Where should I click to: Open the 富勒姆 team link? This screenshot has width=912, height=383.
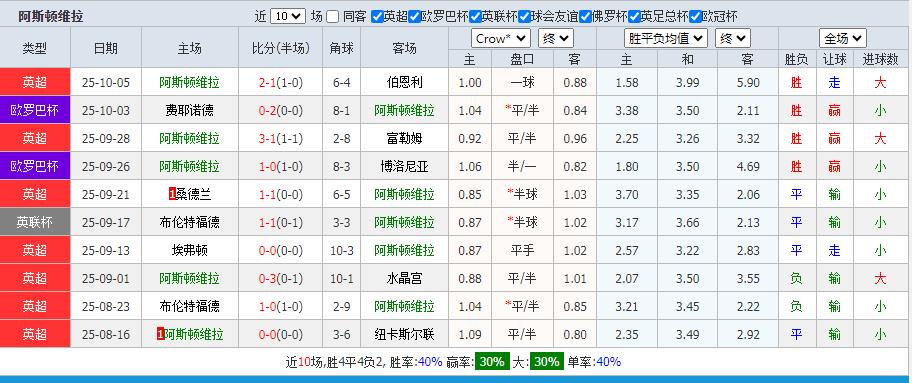coord(404,139)
